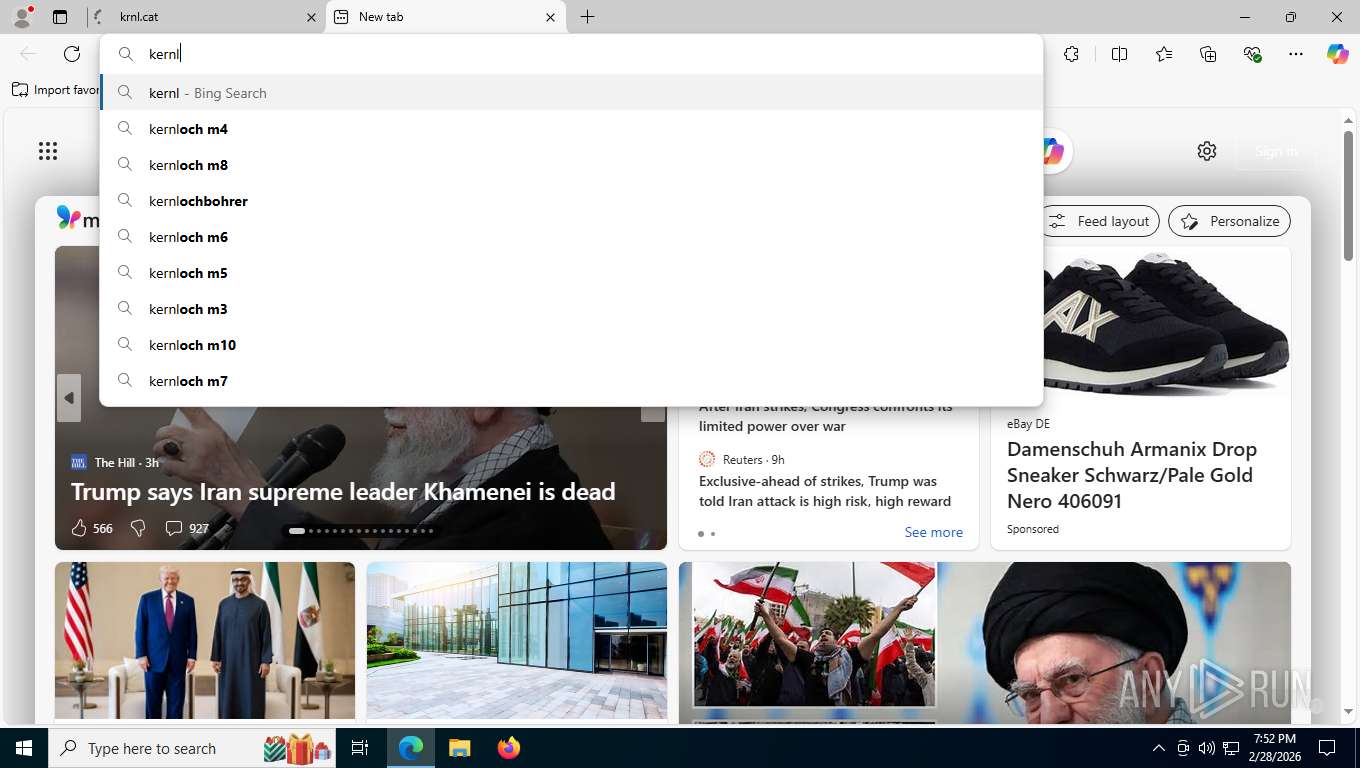Choose the 'kernloch m5' suggestion
Screen dimensions: 1360x768
tap(571, 273)
